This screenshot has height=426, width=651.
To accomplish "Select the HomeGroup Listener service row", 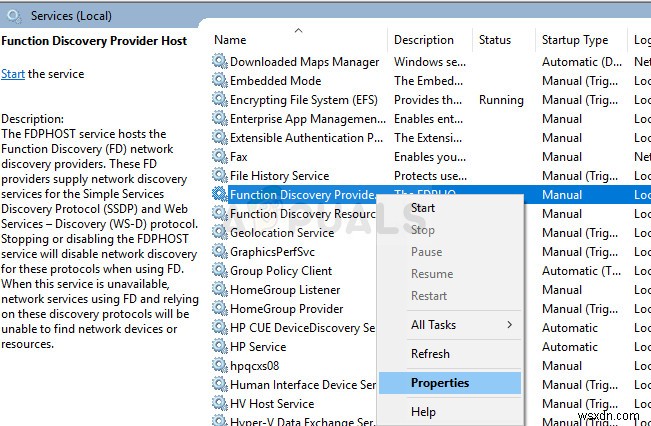I will click(x=285, y=290).
